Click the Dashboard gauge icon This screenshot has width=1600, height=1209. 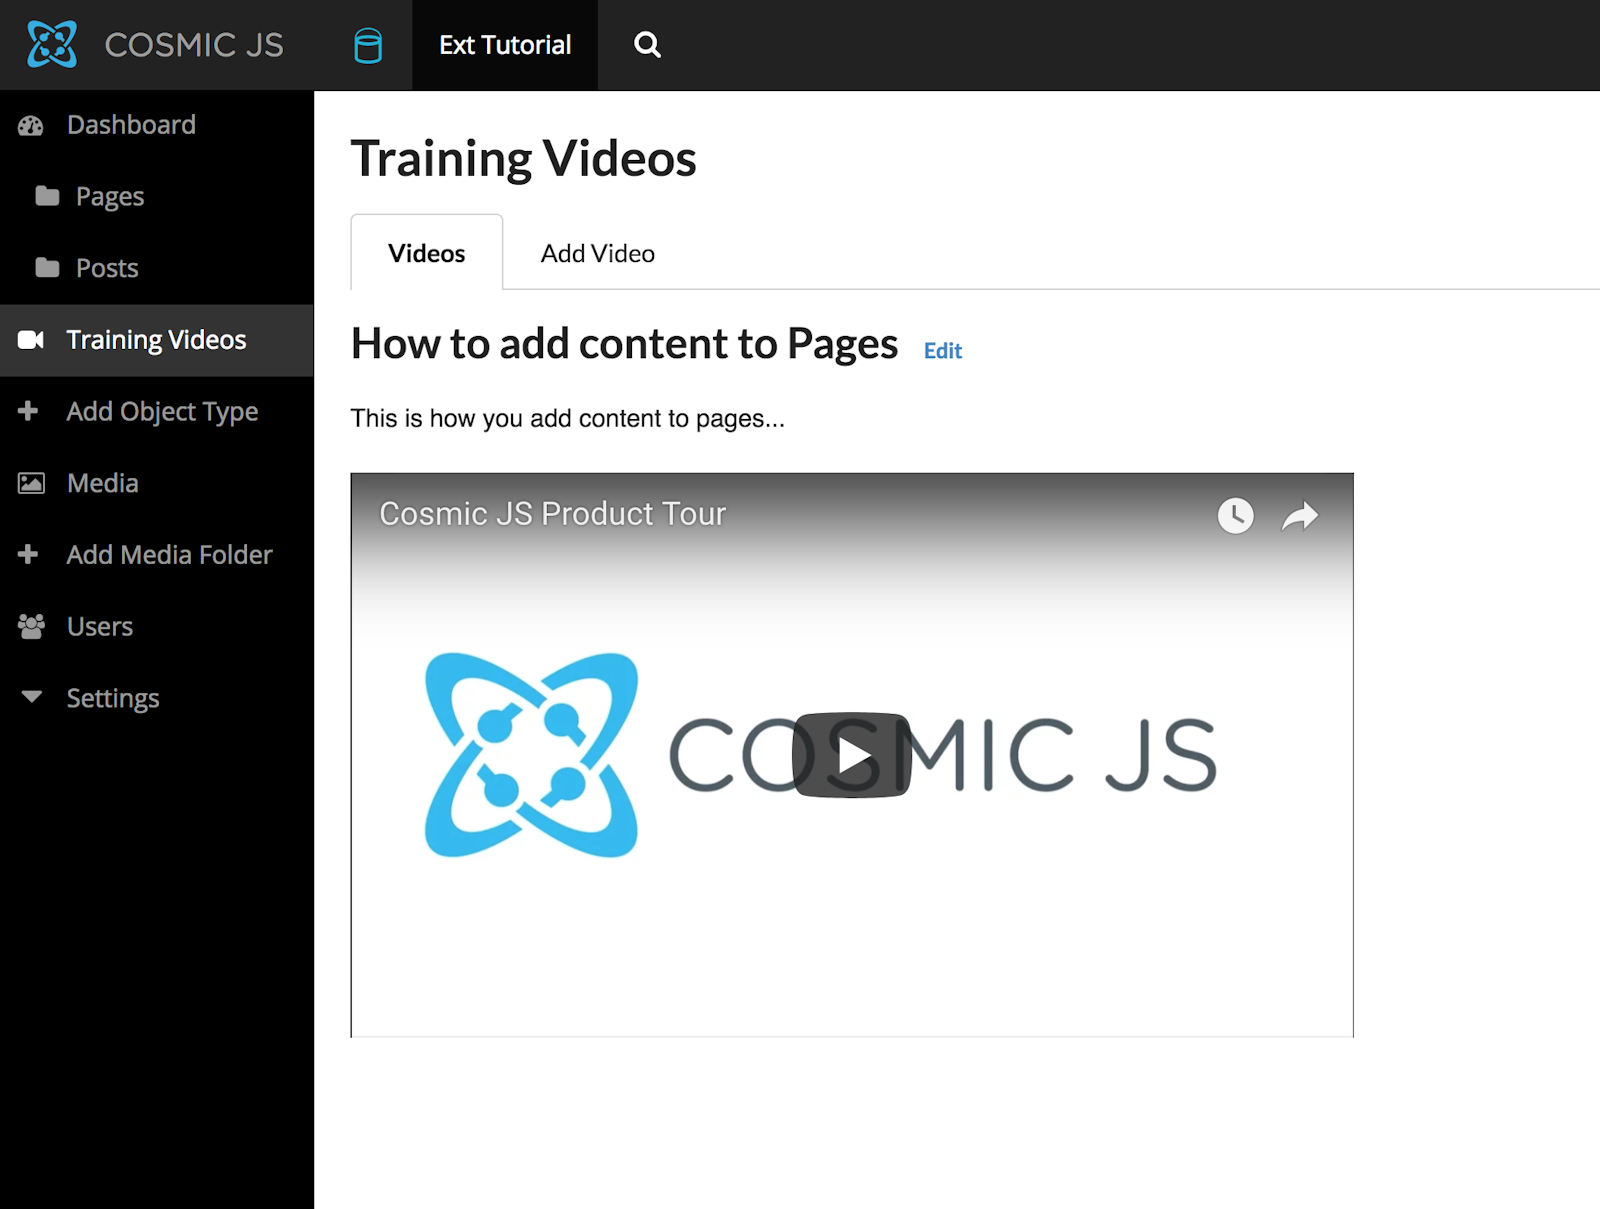[31, 125]
